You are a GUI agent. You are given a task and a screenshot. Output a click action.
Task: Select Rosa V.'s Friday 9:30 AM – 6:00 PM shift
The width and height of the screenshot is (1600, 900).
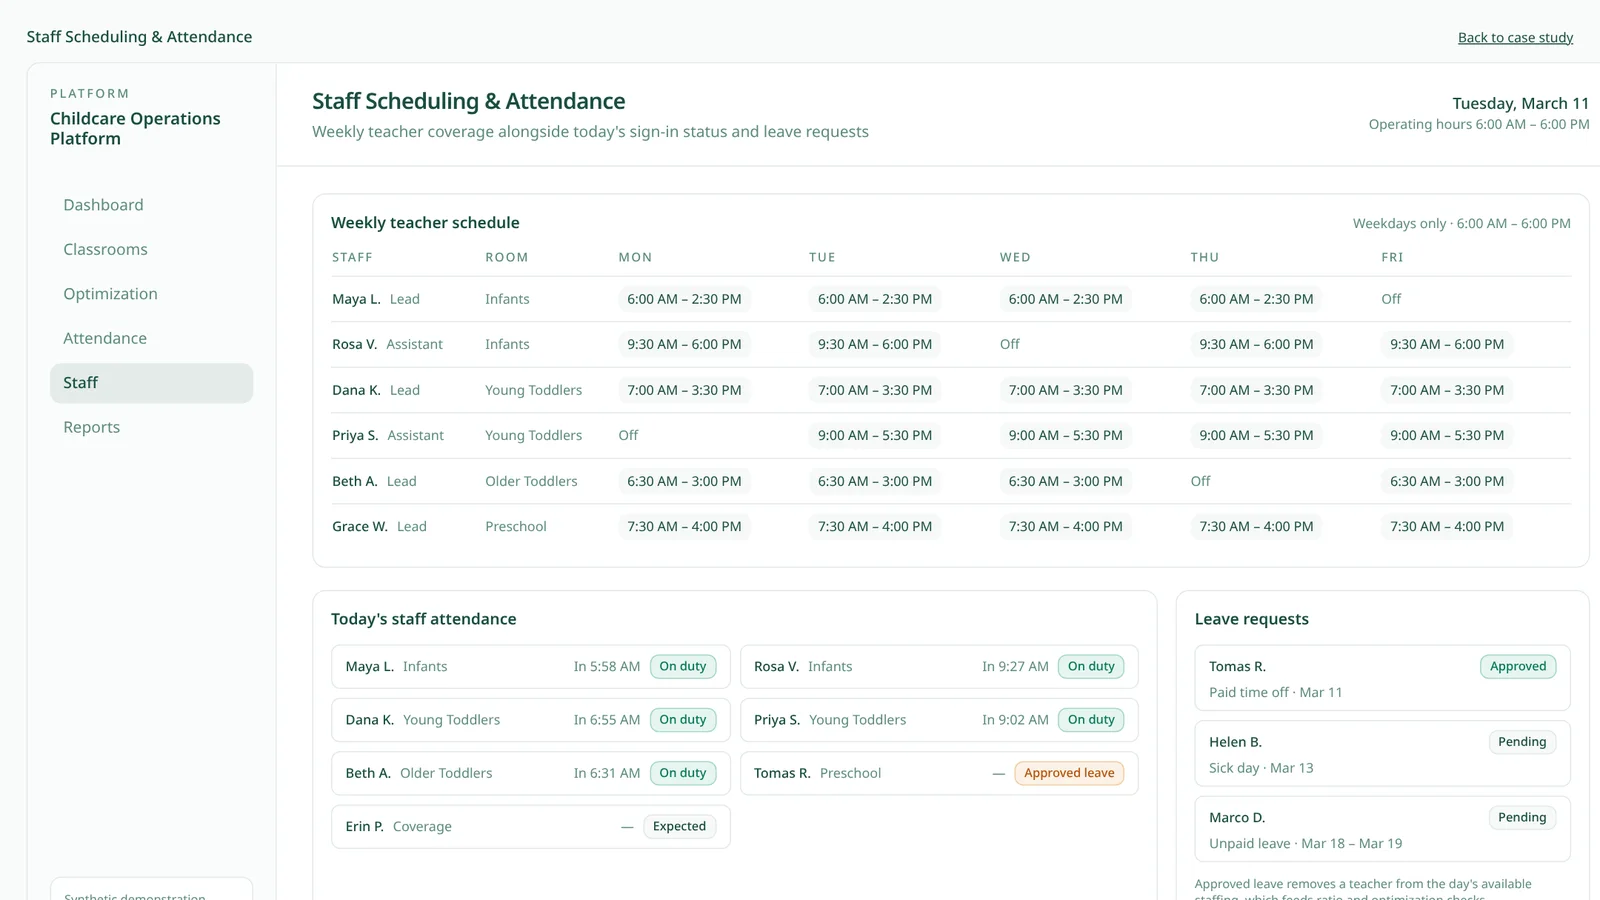[1447, 344]
